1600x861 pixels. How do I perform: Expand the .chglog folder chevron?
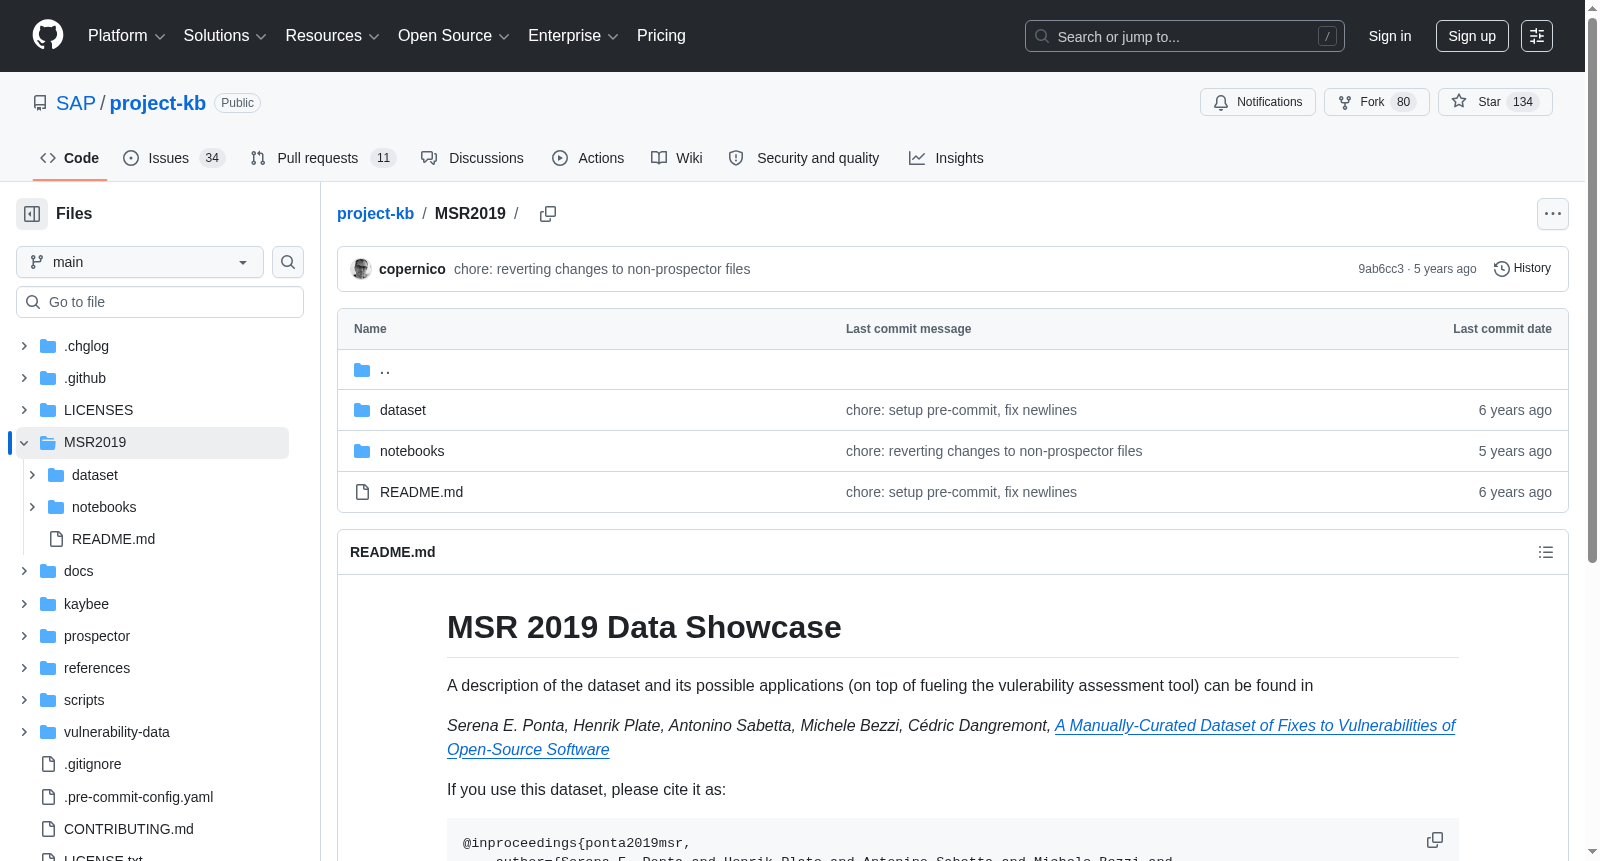pos(24,346)
